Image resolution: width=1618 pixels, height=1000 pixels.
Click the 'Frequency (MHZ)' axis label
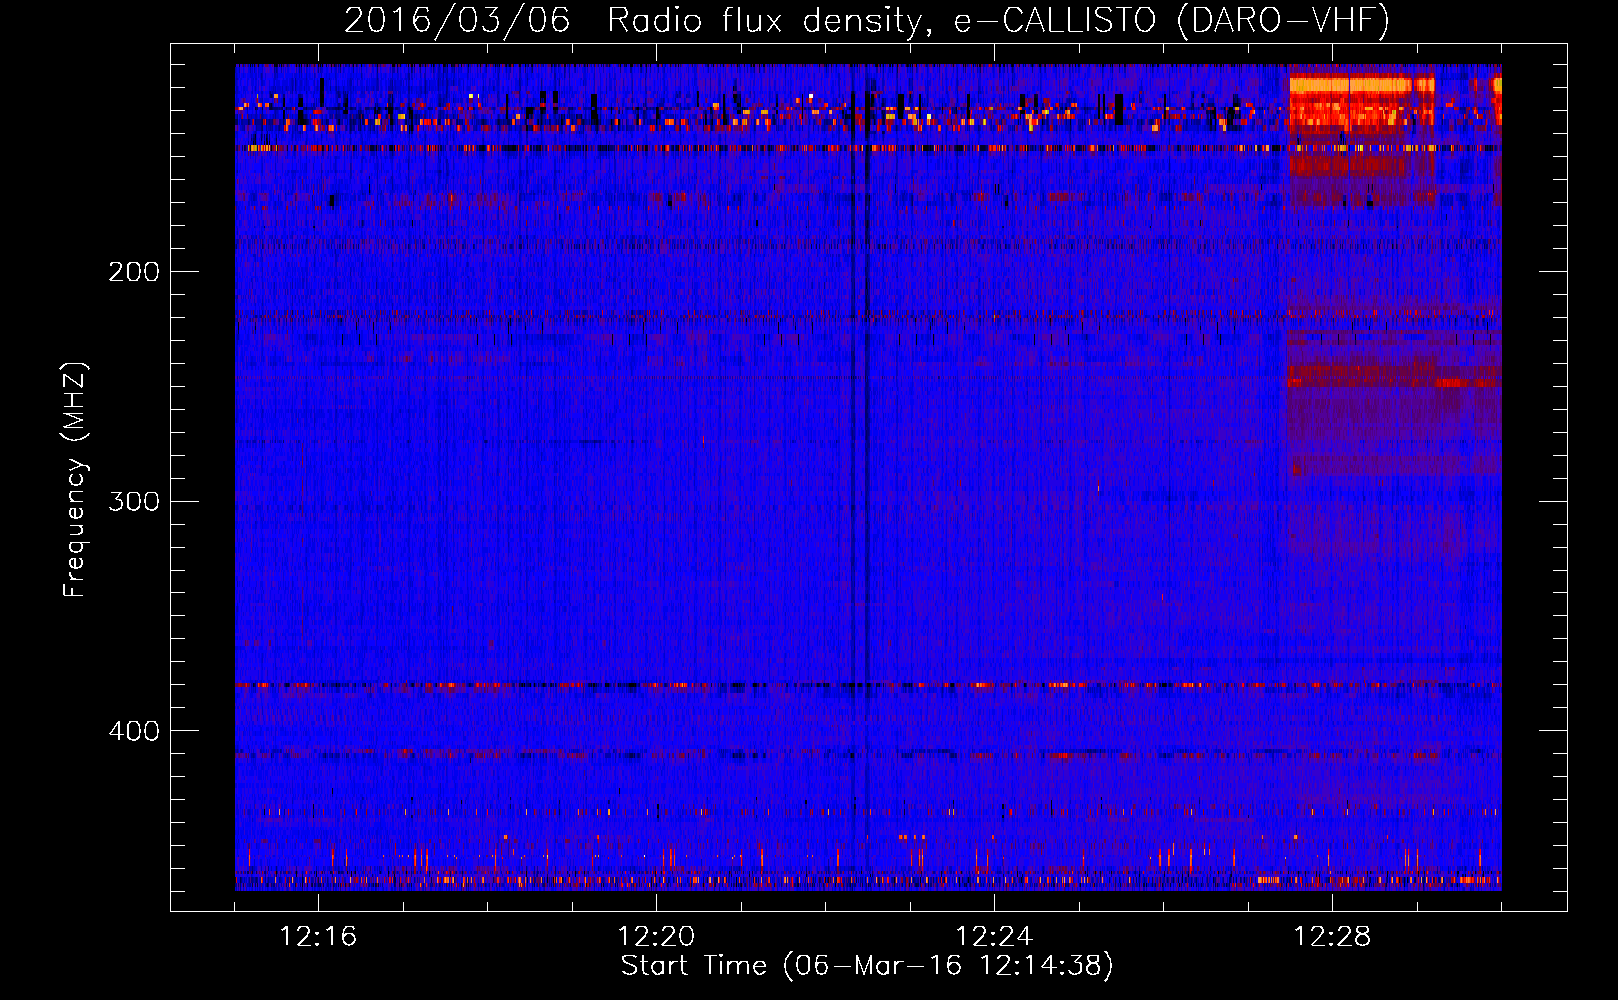point(75,480)
